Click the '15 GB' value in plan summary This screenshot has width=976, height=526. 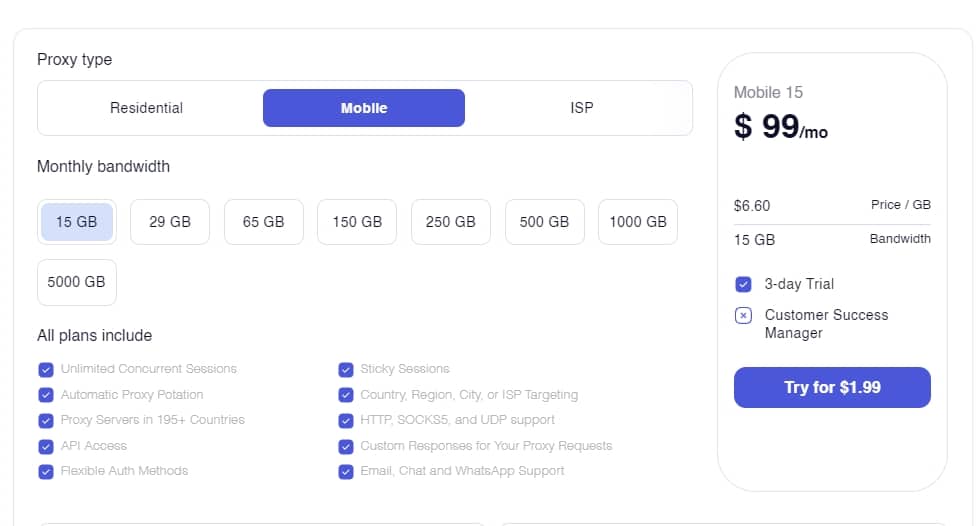pos(754,240)
